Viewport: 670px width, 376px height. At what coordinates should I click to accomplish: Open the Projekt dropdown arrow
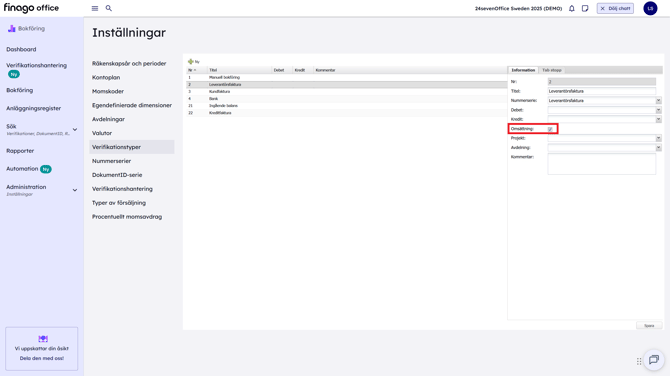pyautogui.click(x=658, y=138)
